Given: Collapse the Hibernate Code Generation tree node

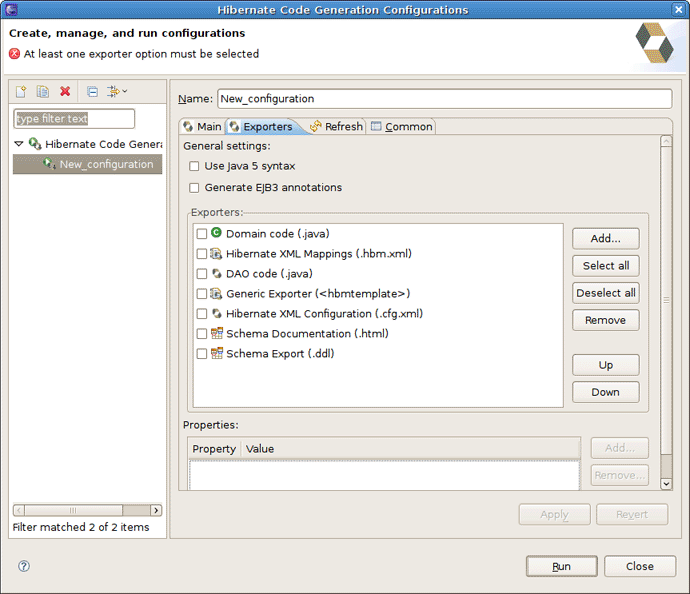Looking at the screenshot, I should tap(19, 144).
